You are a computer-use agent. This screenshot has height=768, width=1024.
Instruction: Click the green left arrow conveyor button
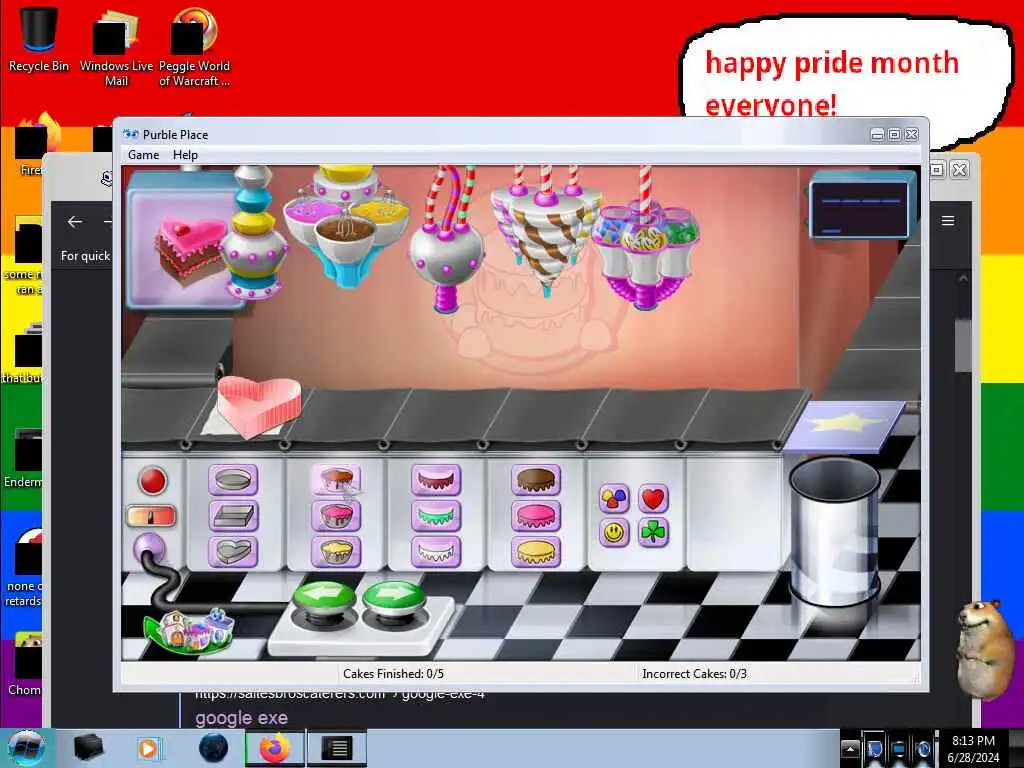pyautogui.click(x=324, y=598)
